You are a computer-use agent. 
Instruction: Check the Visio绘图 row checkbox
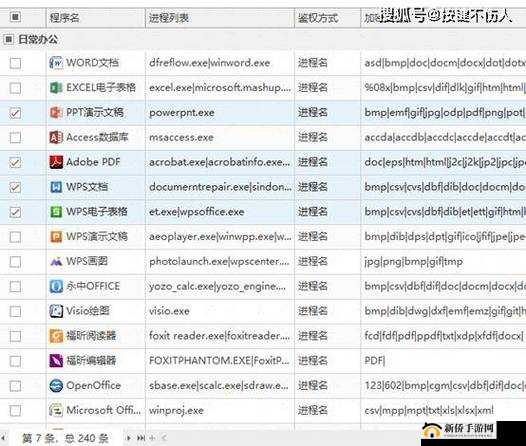point(15,312)
